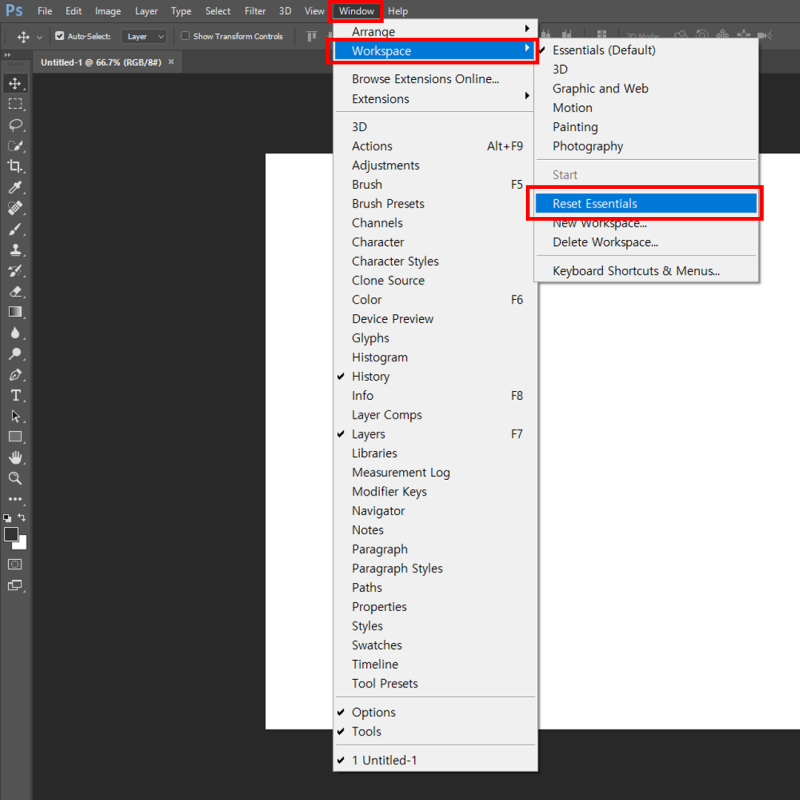Click Browse Extensions Online...

tap(435, 79)
